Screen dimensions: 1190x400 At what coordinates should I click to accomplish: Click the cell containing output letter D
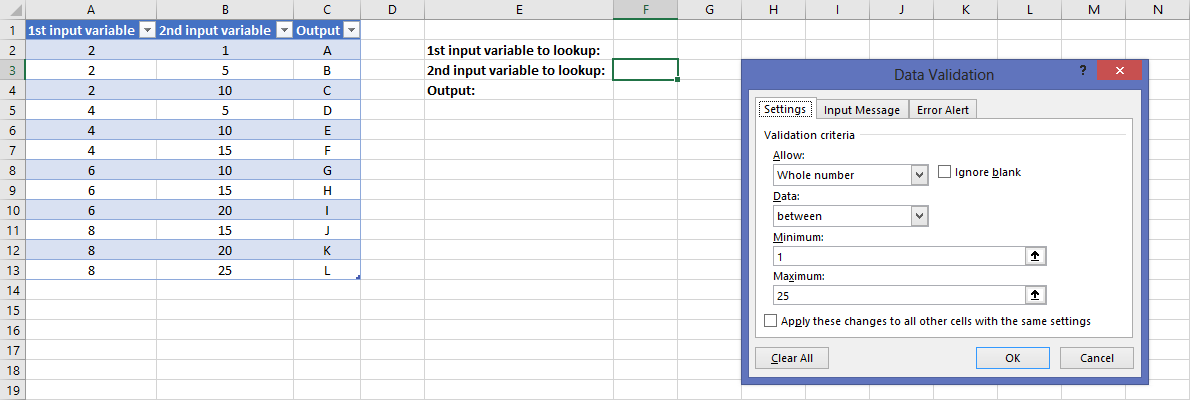(327, 110)
